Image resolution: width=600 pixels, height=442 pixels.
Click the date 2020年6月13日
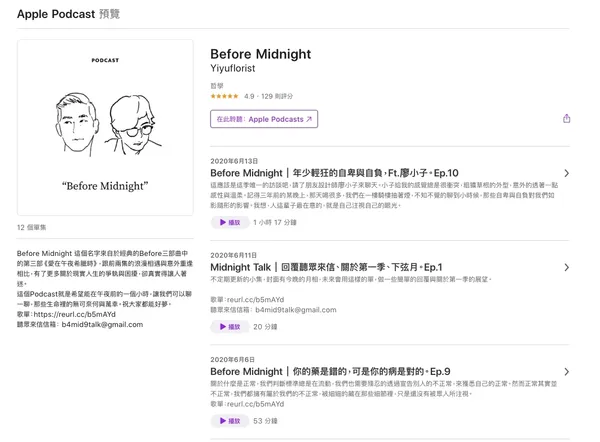coord(234,161)
